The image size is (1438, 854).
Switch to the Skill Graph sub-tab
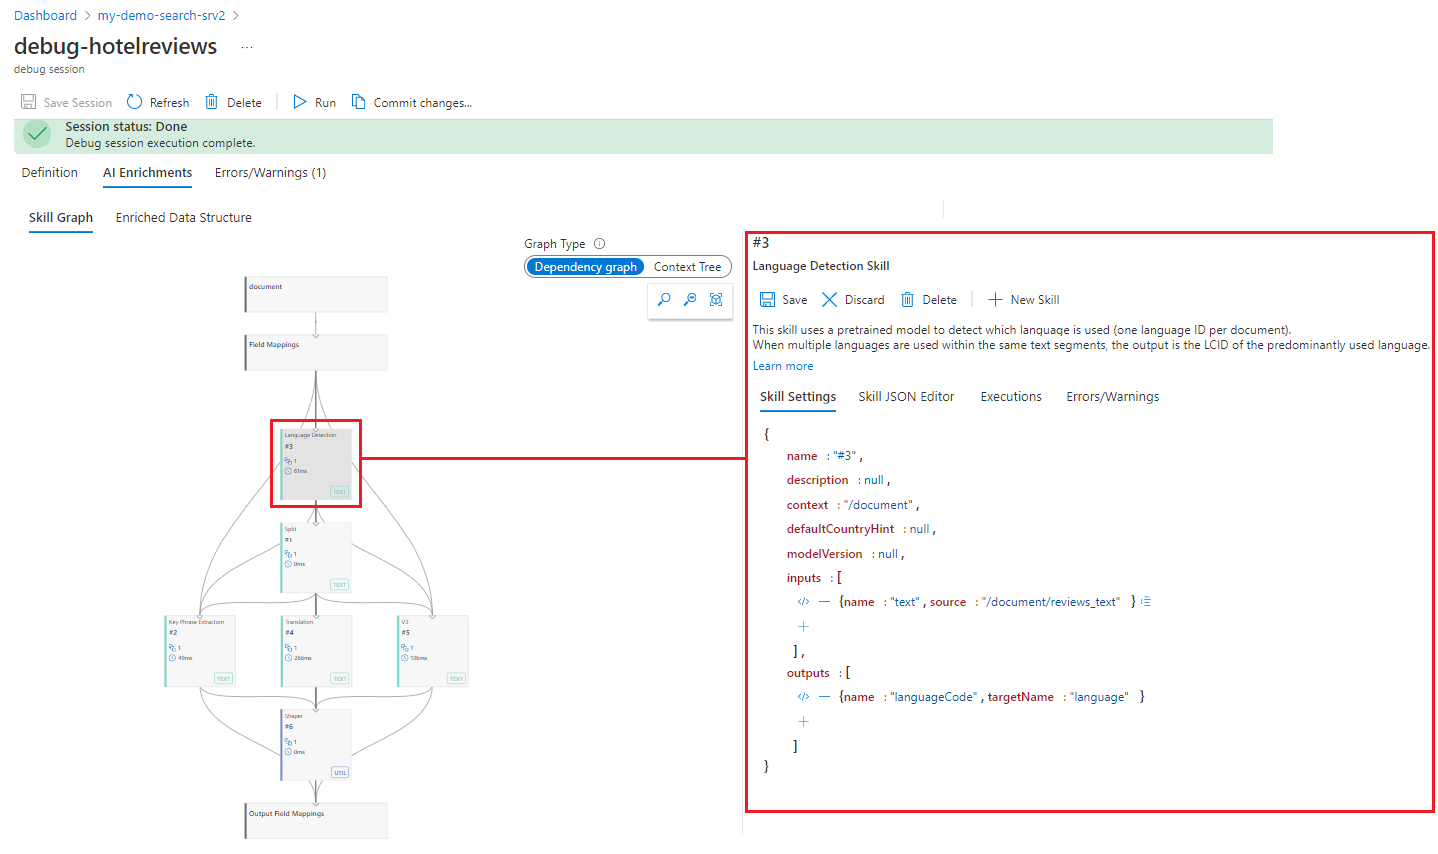[61, 218]
